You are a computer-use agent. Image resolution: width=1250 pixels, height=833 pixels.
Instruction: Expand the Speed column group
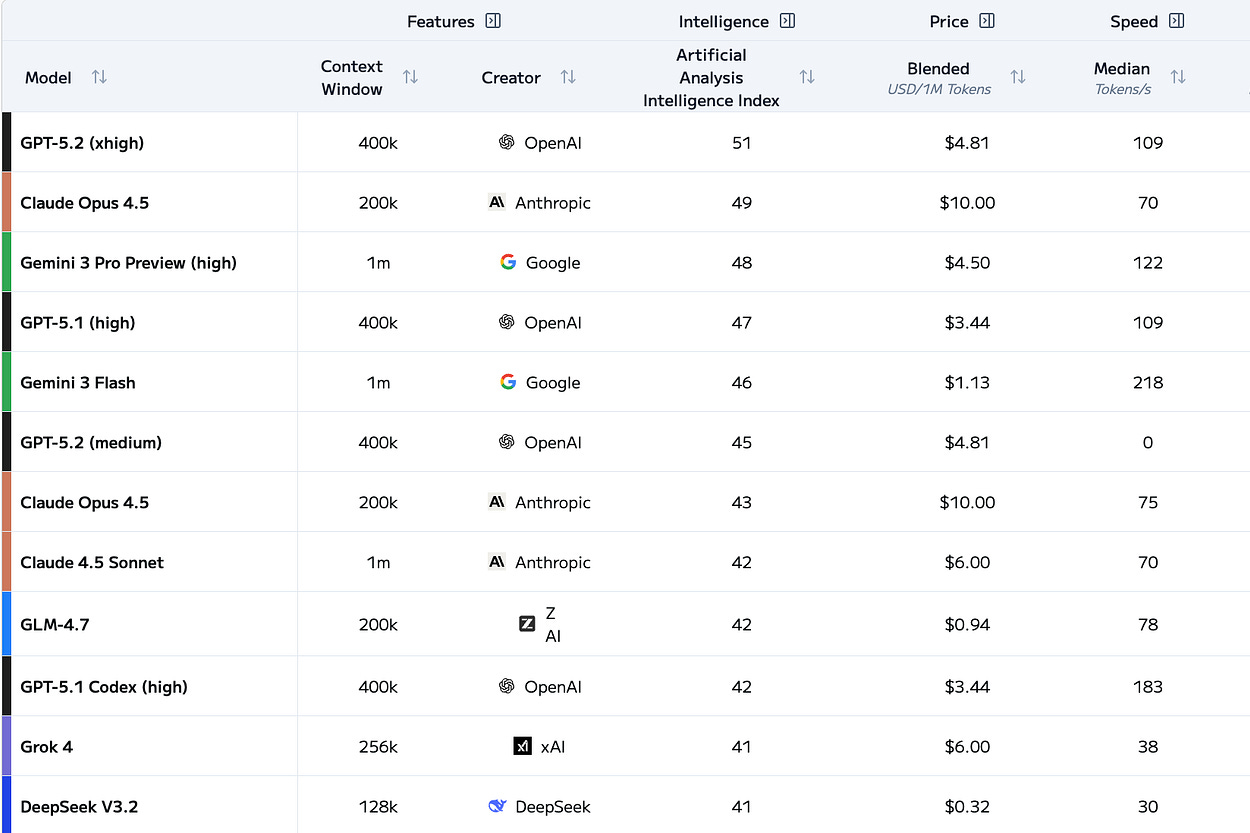(1176, 21)
